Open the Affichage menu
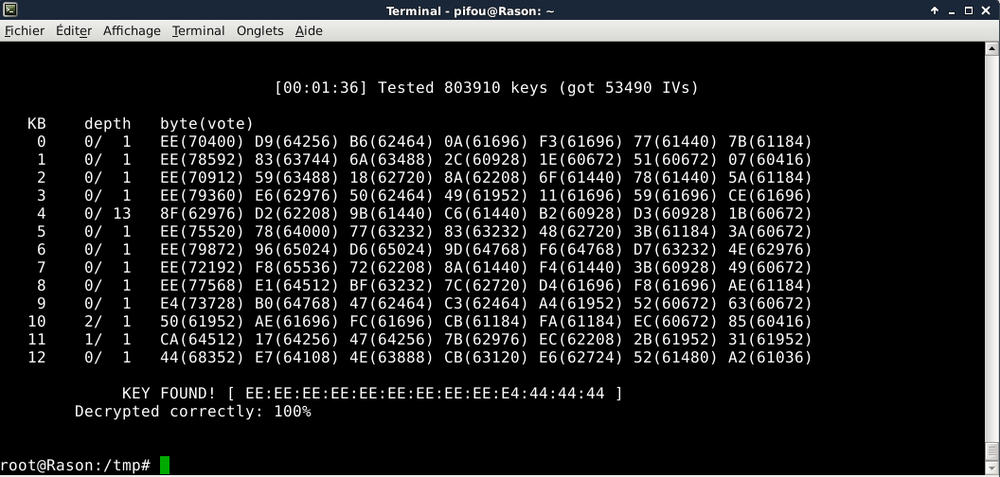This screenshot has width=1000, height=477. pos(131,31)
